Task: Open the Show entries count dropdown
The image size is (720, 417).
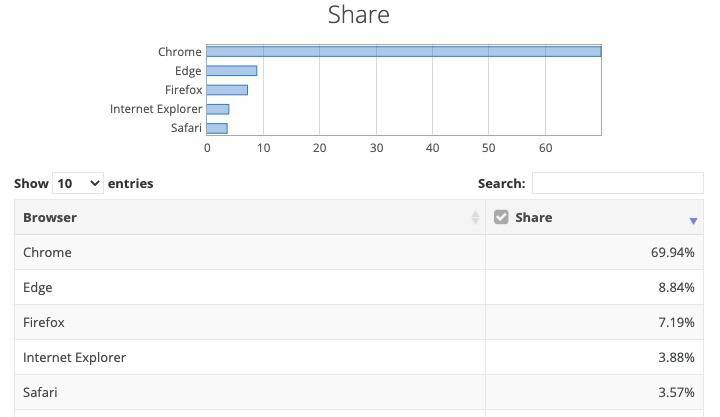Action: pyautogui.click(x=79, y=183)
